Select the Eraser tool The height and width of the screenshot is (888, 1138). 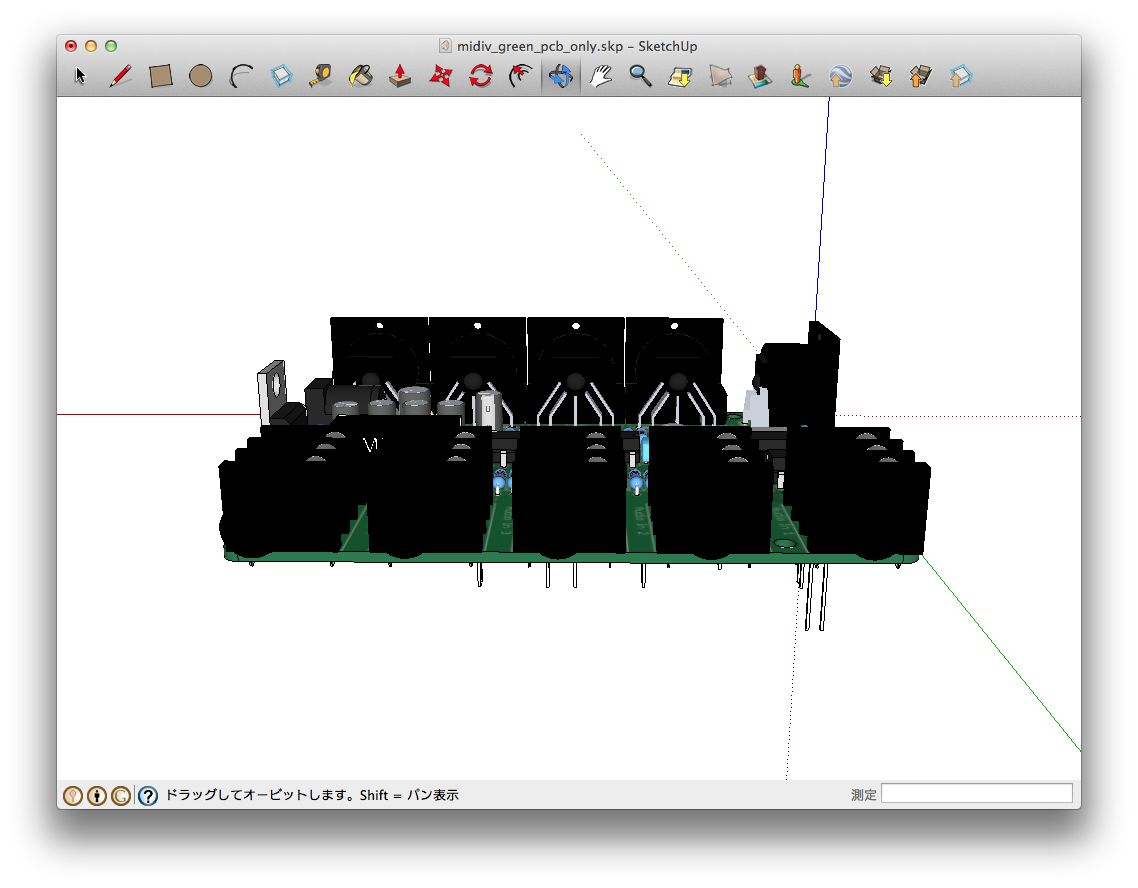281,76
